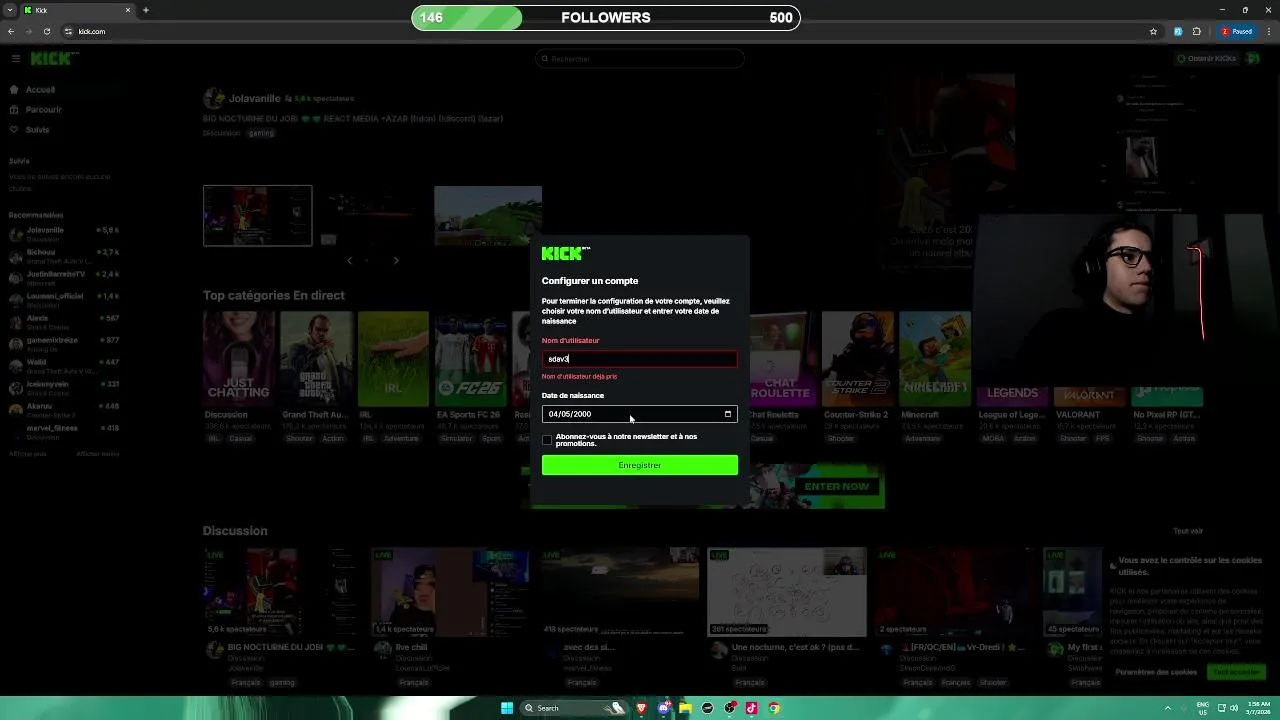The width and height of the screenshot is (1280, 720).
Task: Click the Windows taskbar Search box
Action: (575, 708)
